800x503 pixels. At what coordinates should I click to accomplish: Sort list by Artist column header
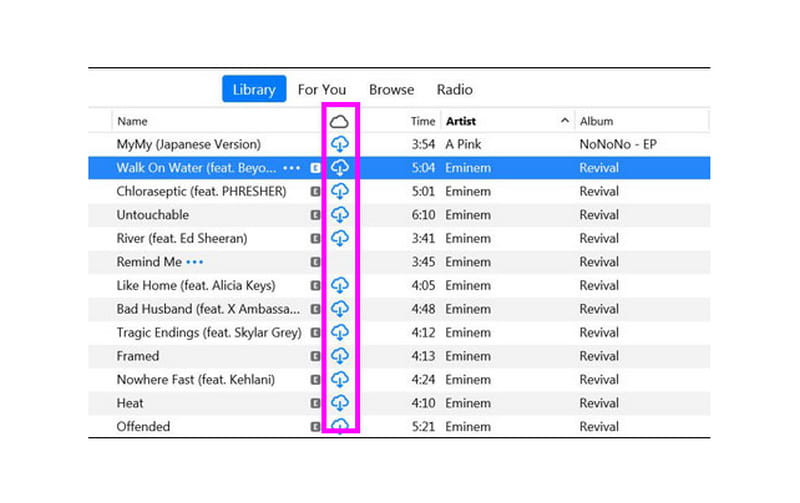coord(461,121)
